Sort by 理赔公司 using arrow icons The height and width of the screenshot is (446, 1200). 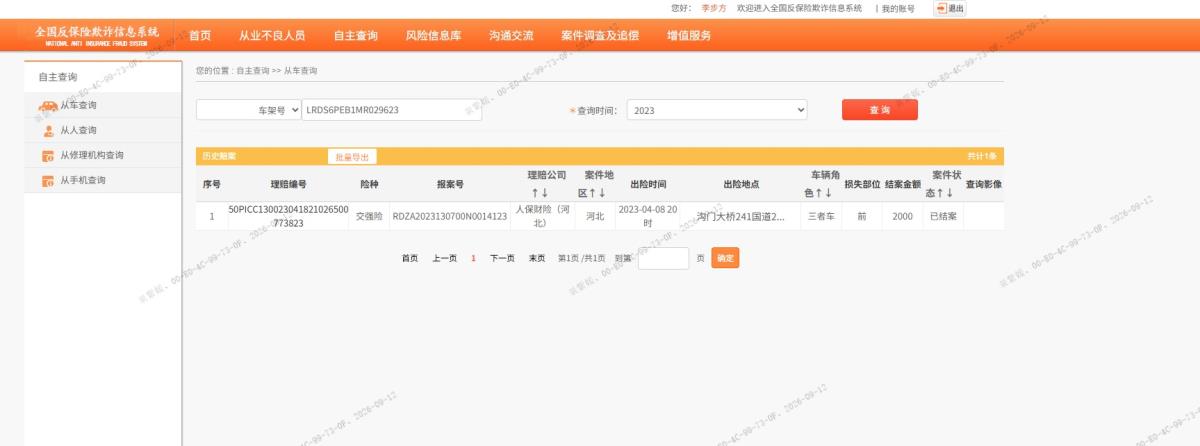tap(540, 193)
